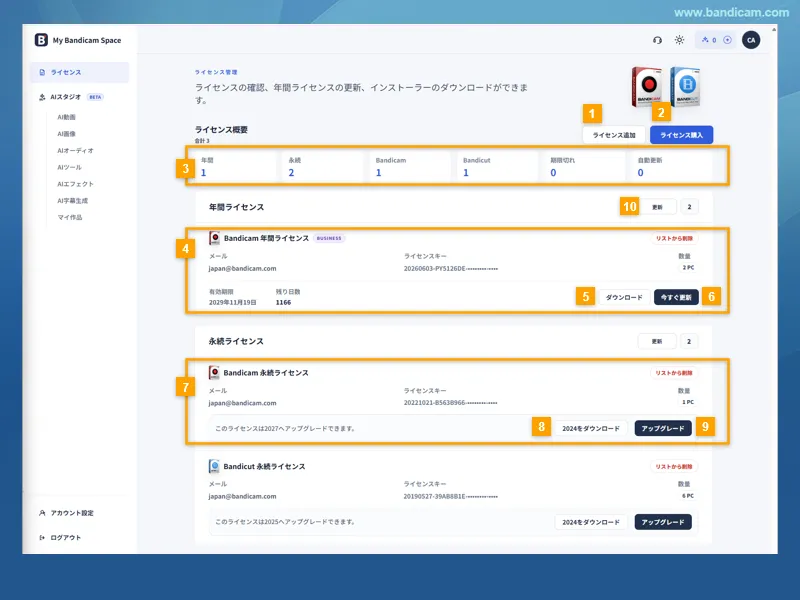Click license key starting 20190527-39AB8B1E
Viewport: 800px width, 600px height.
(x=451, y=496)
